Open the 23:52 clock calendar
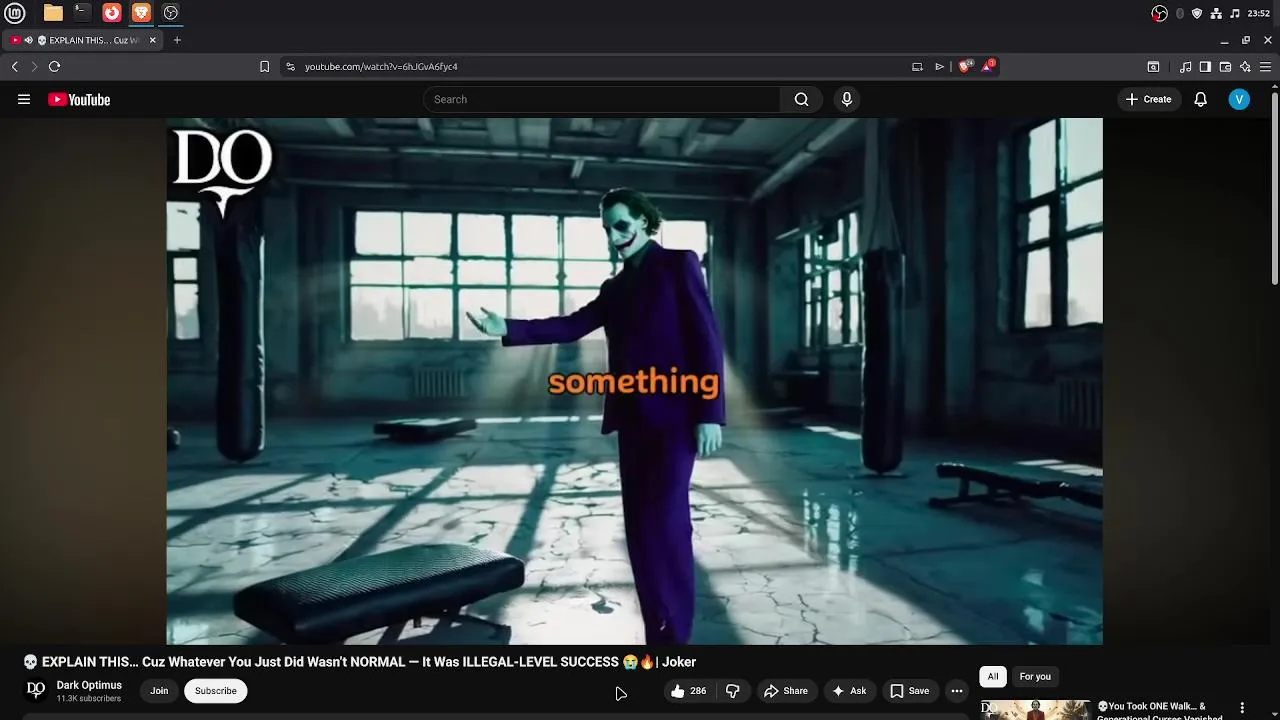Image resolution: width=1280 pixels, height=720 pixels. pos(1259,13)
